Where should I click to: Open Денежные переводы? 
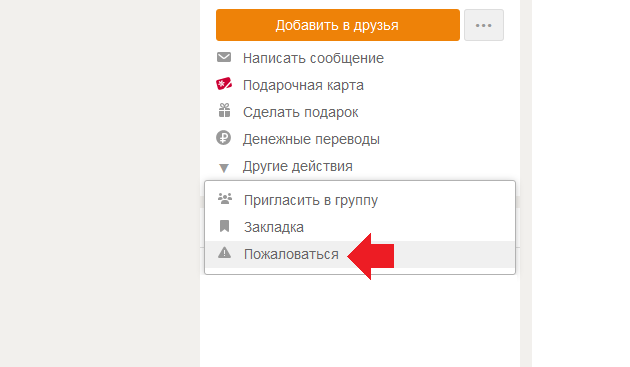point(311,139)
